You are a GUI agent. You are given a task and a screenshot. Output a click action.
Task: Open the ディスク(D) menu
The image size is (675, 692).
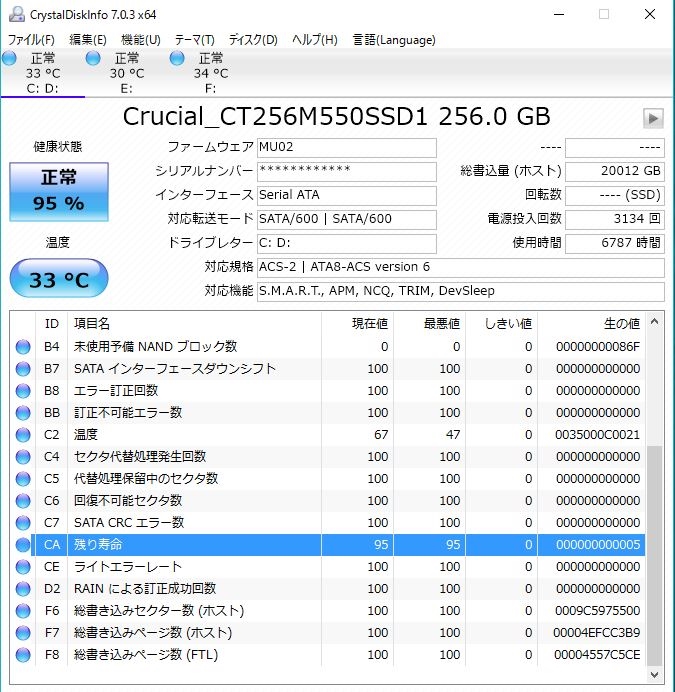(253, 40)
